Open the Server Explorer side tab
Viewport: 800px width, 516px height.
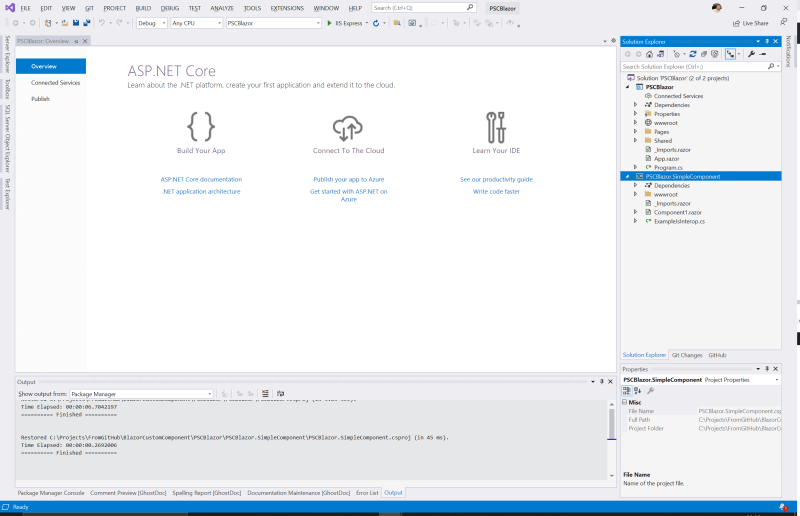coord(7,54)
